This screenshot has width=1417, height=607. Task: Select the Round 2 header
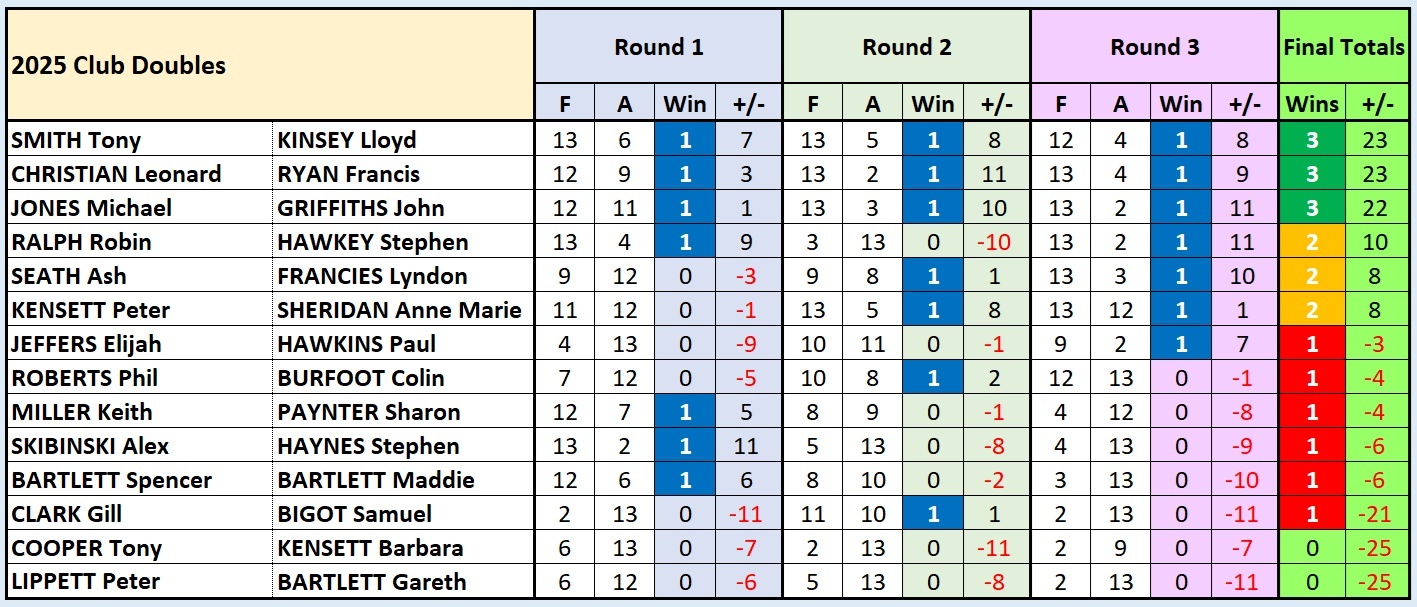pyautogui.click(x=906, y=47)
